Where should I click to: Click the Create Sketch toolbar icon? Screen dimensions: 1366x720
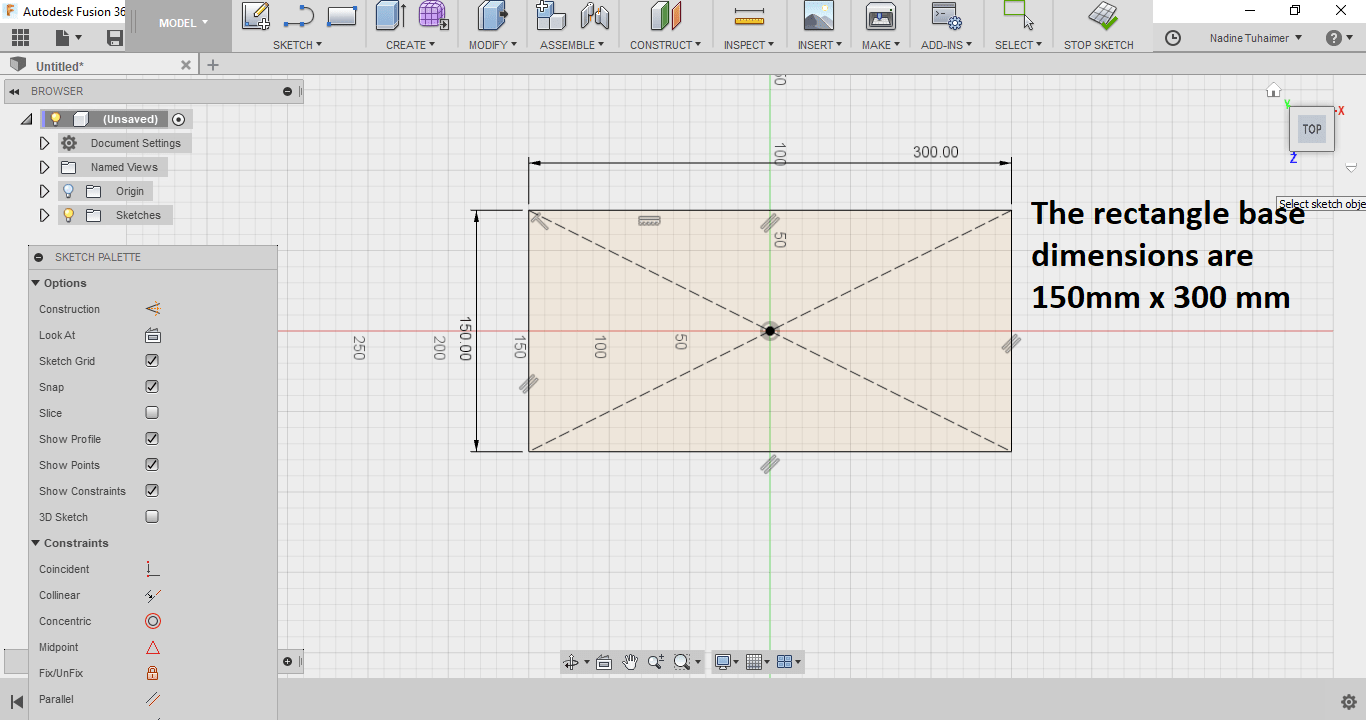coord(256,15)
